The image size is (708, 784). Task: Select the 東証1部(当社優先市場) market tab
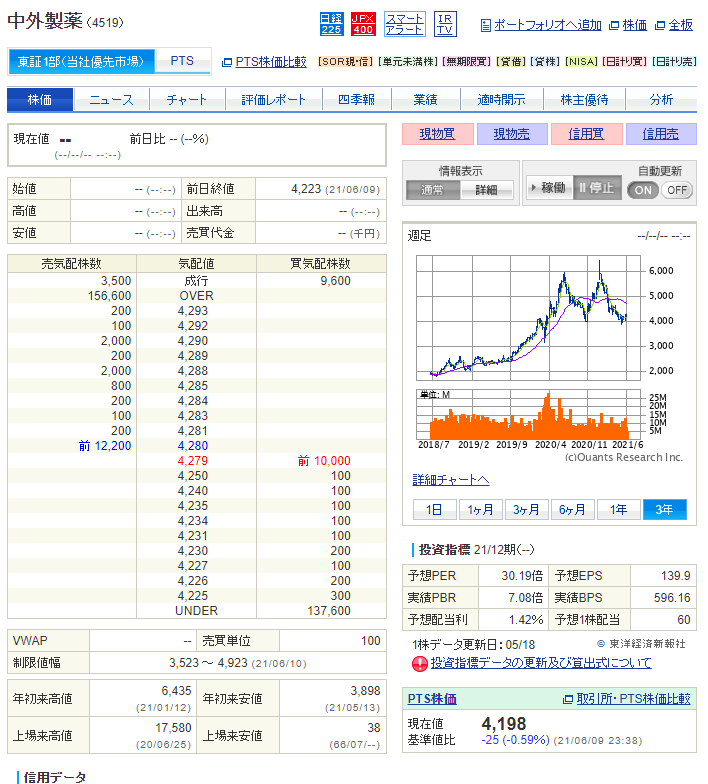click(x=82, y=62)
